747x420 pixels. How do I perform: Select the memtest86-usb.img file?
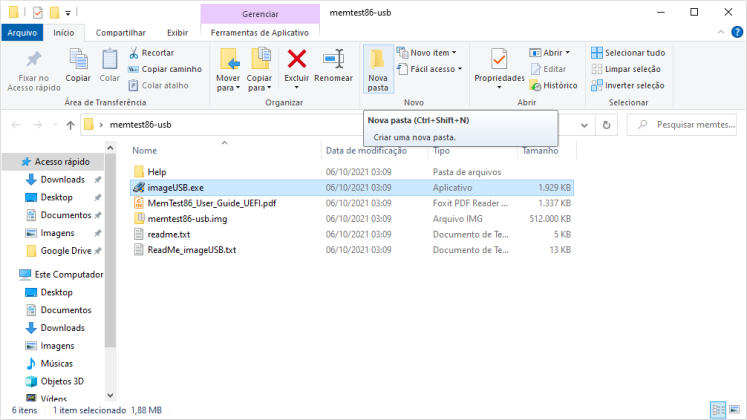click(187, 219)
